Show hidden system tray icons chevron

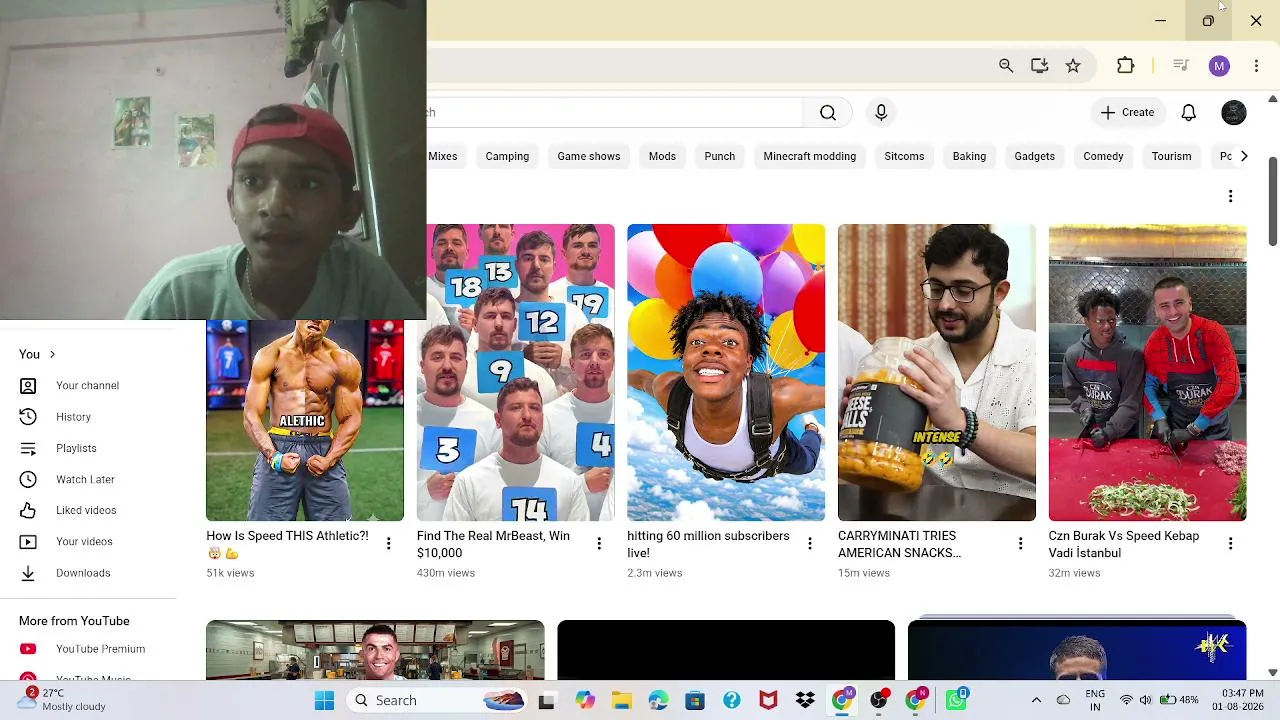(x=1036, y=700)
